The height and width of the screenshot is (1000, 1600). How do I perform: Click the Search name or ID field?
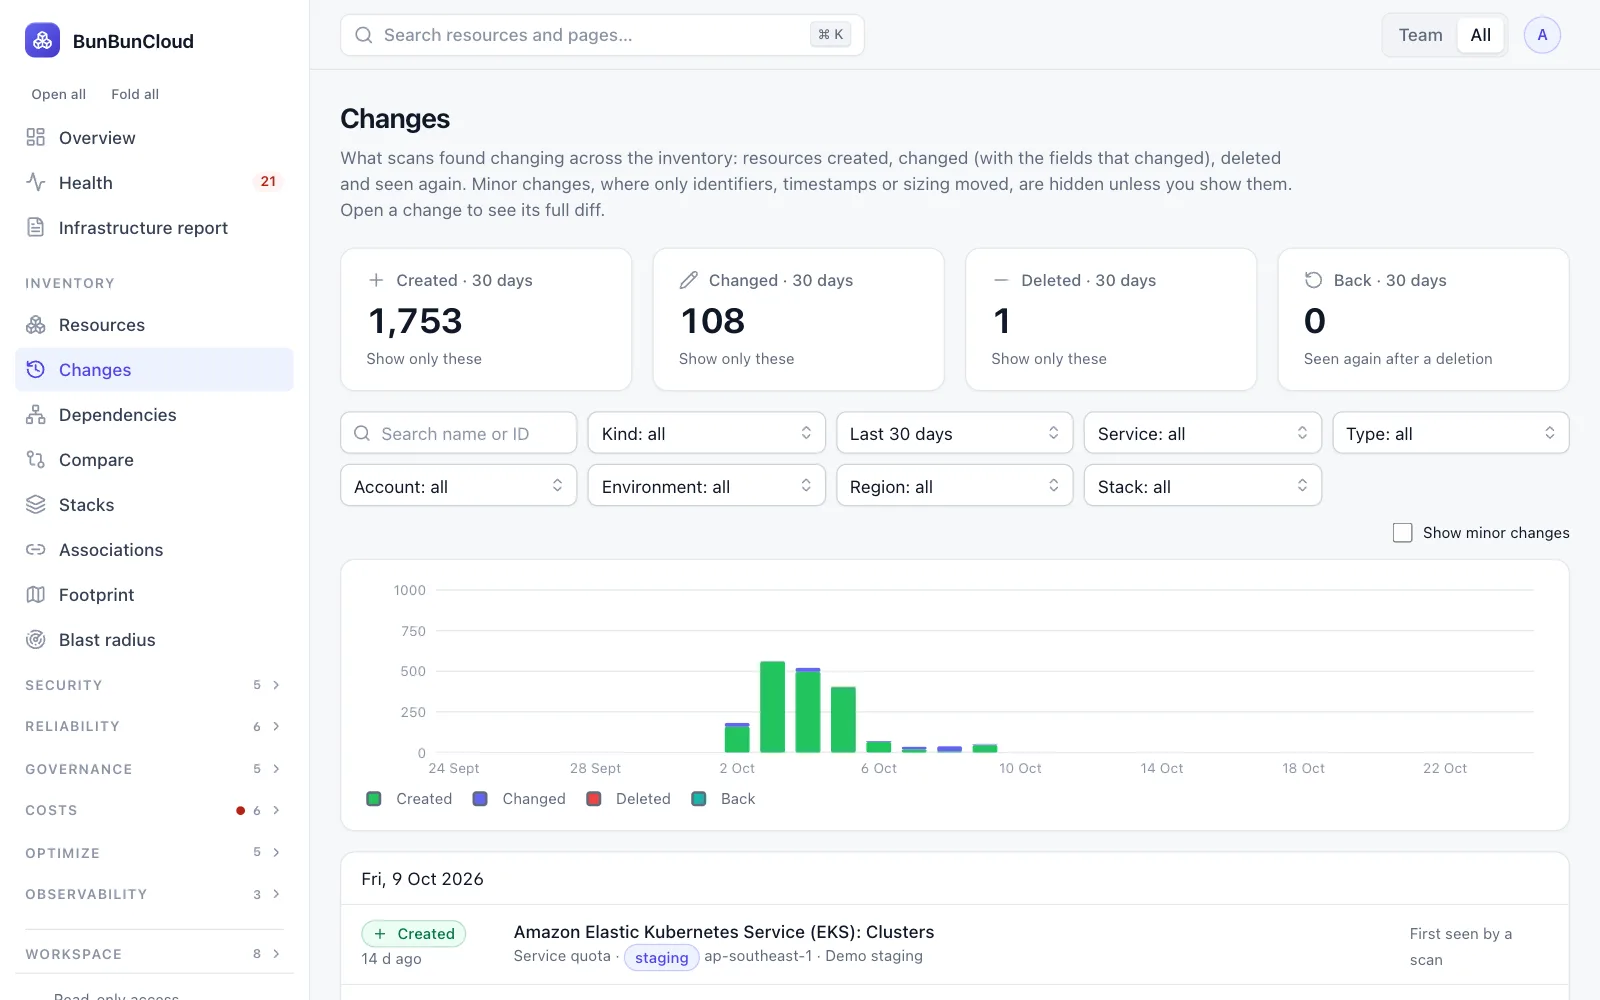point(459,433)
